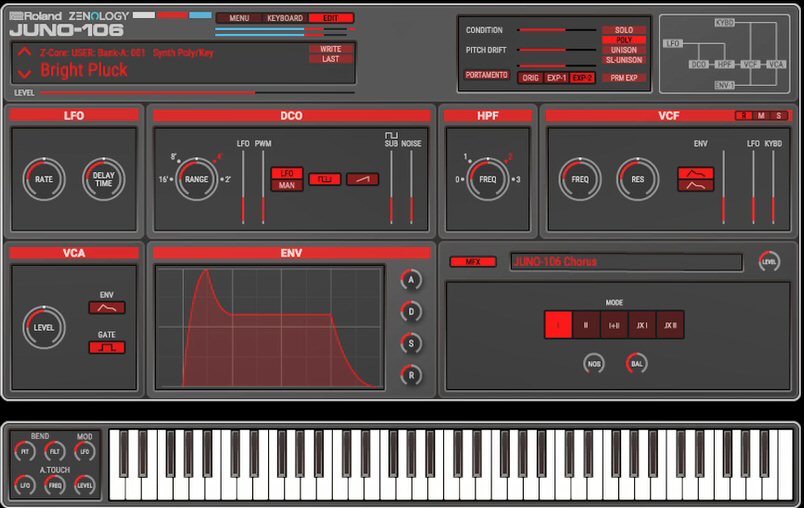Set DCO PWM source to LFO
The image size is (804, 508).
pyautogui.click(x=287, y=173)
